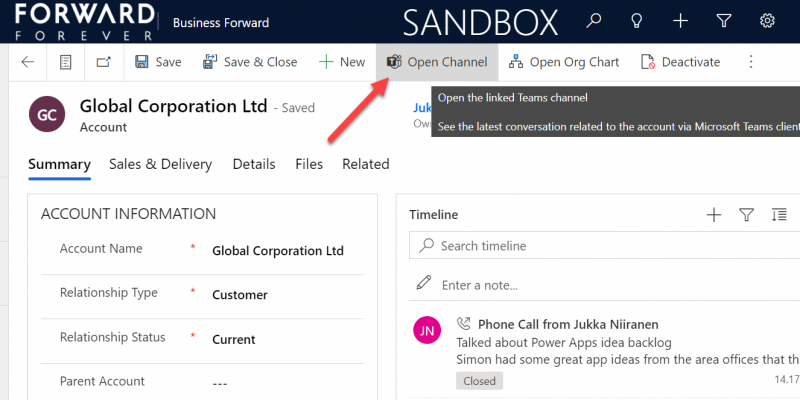Image resolution: width=800 pixels, height=400 pixels.
Task: Click the search magnifier icon in header
Action: (x=594, y=21)
